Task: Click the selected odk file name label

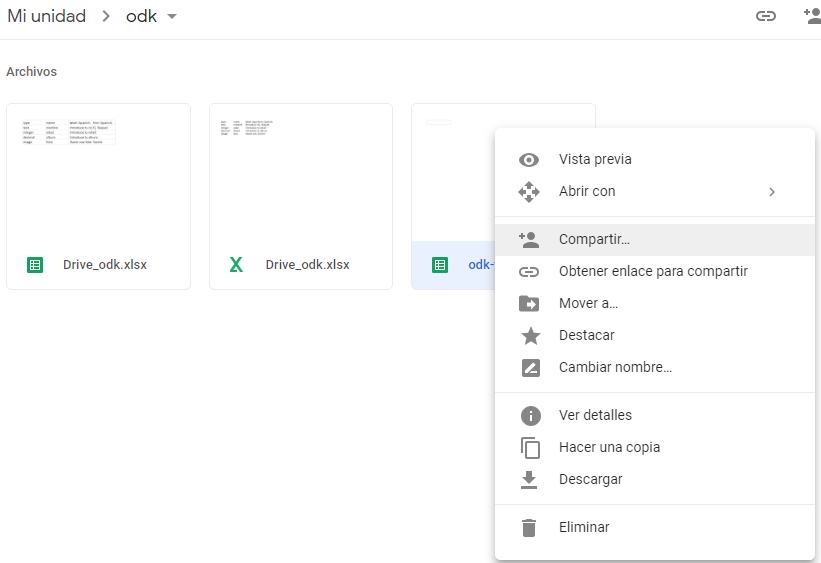Action: click(x=481, y=265)
